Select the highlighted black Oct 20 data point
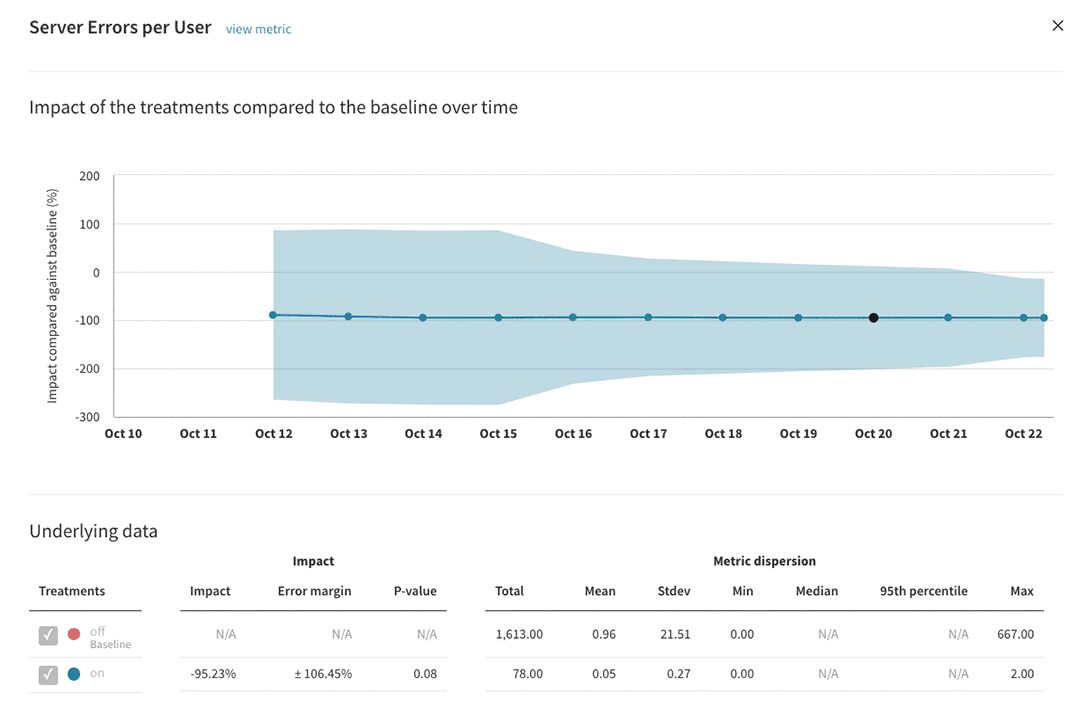The height and width of the screenshot is (722, 1080). point(873,318)
